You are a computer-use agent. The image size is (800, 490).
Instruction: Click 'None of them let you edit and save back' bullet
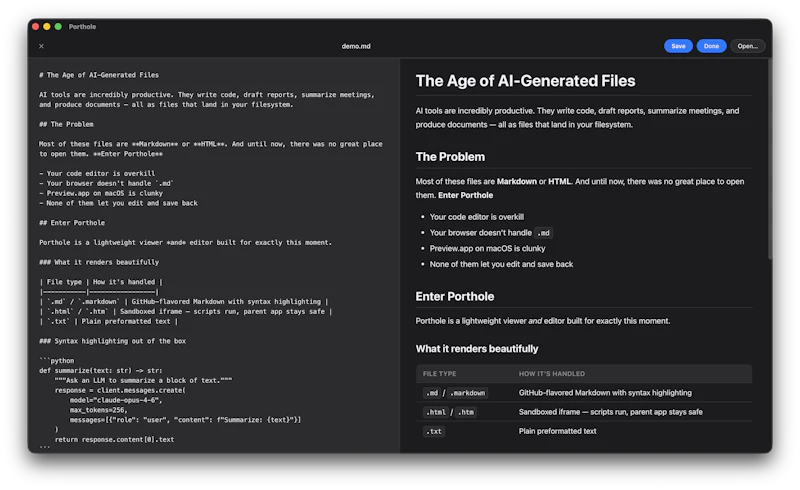[501, 264]
